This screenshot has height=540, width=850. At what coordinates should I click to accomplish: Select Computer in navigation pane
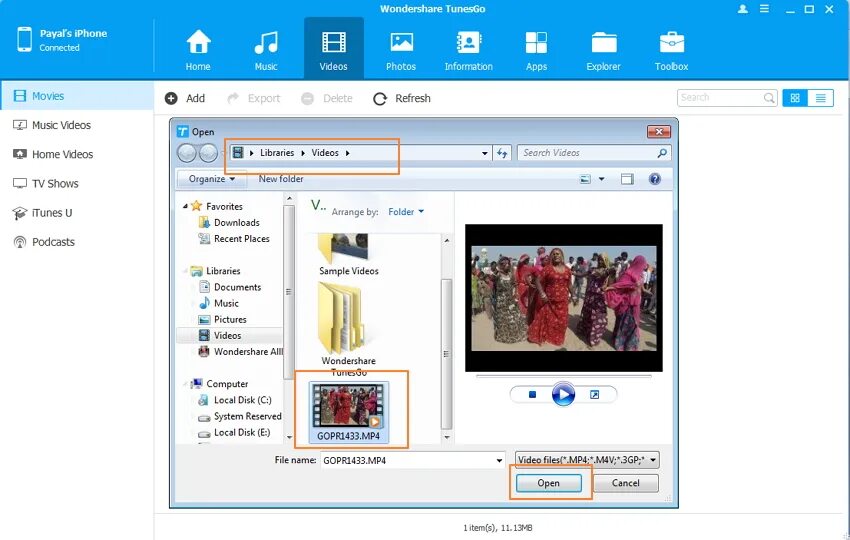227,384
